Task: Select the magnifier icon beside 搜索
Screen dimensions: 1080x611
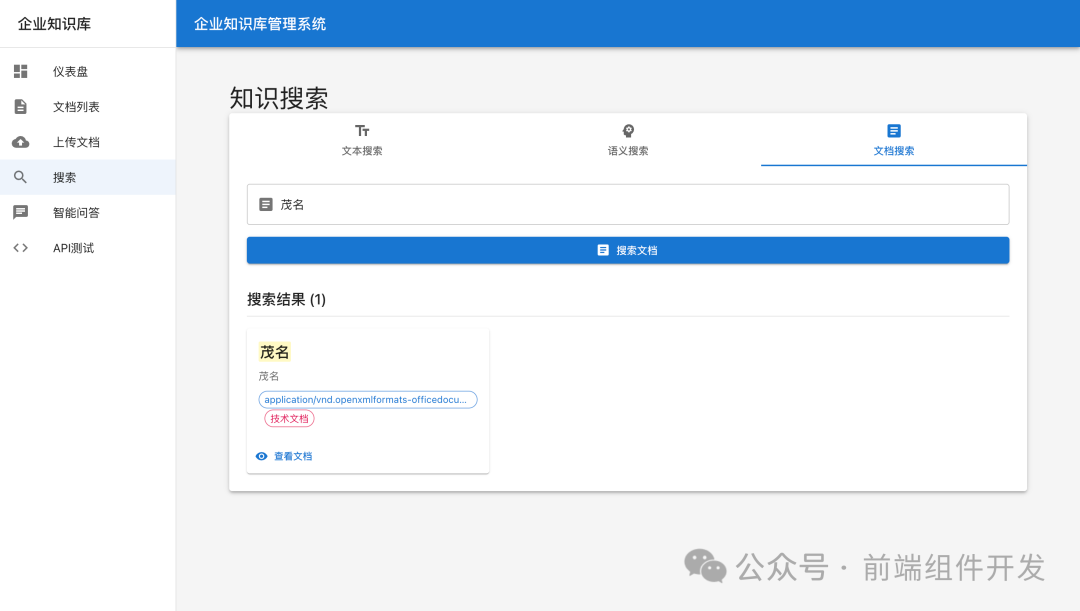Action: pos(20,176)
